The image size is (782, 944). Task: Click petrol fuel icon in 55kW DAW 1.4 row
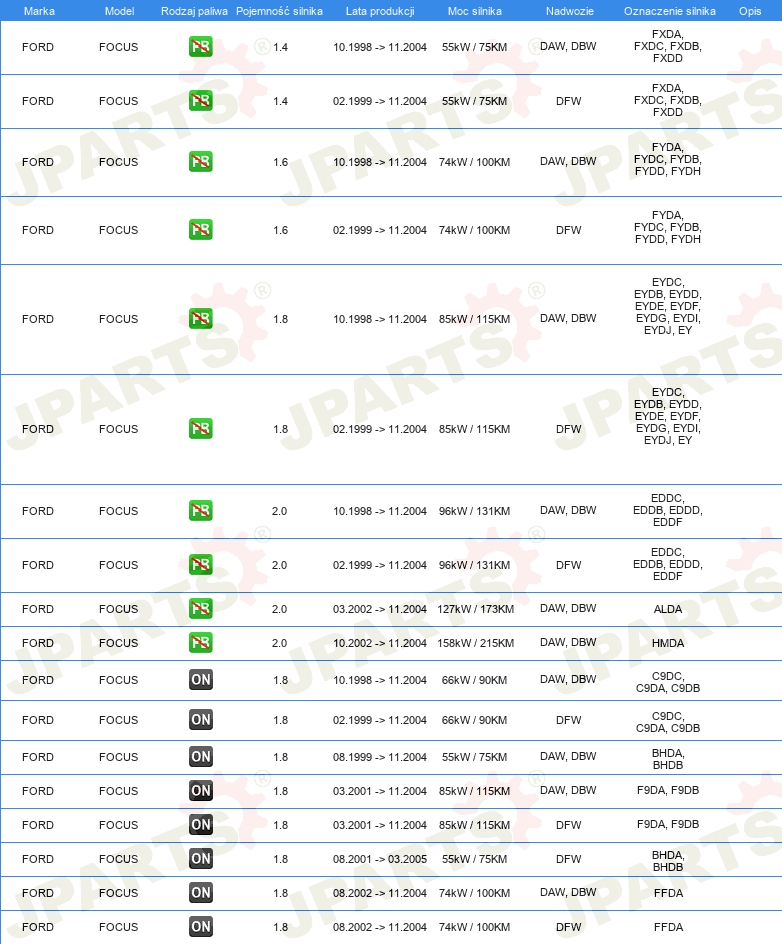point(200,47)
